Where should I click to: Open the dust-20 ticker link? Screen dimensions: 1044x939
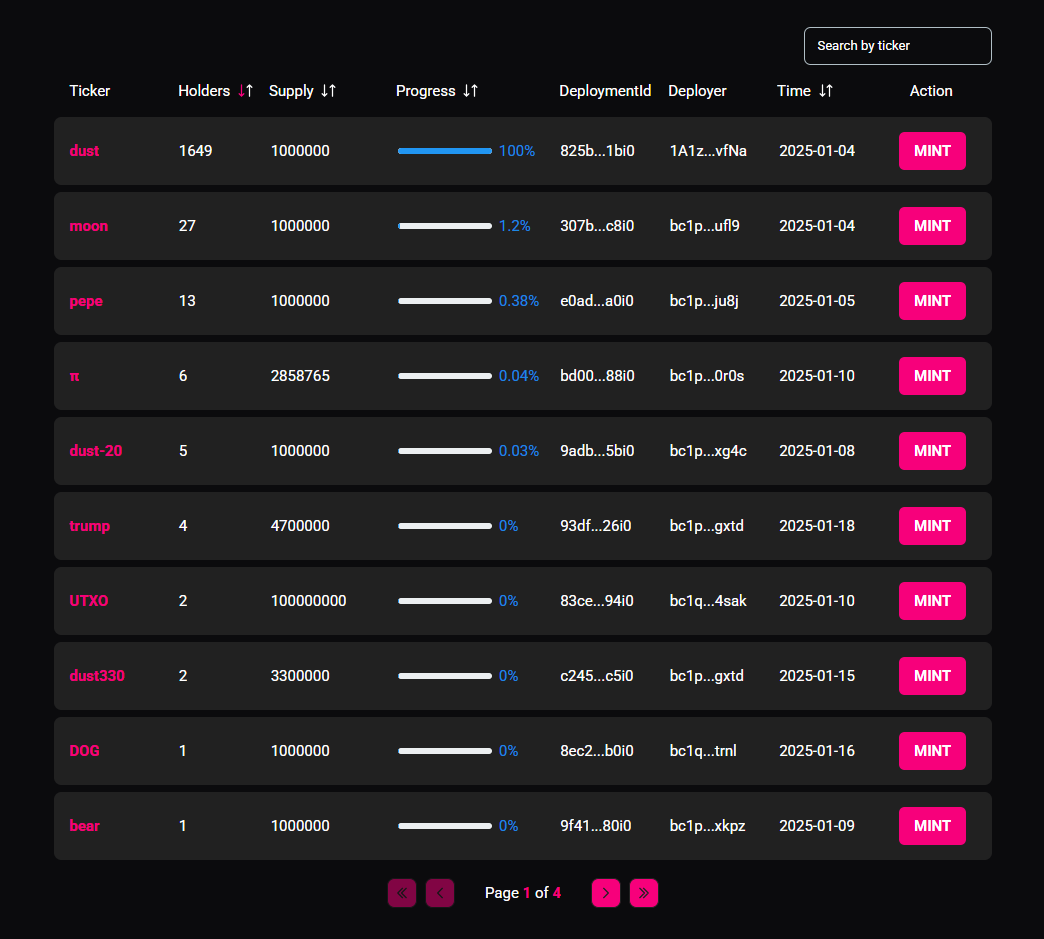point(96,451)
